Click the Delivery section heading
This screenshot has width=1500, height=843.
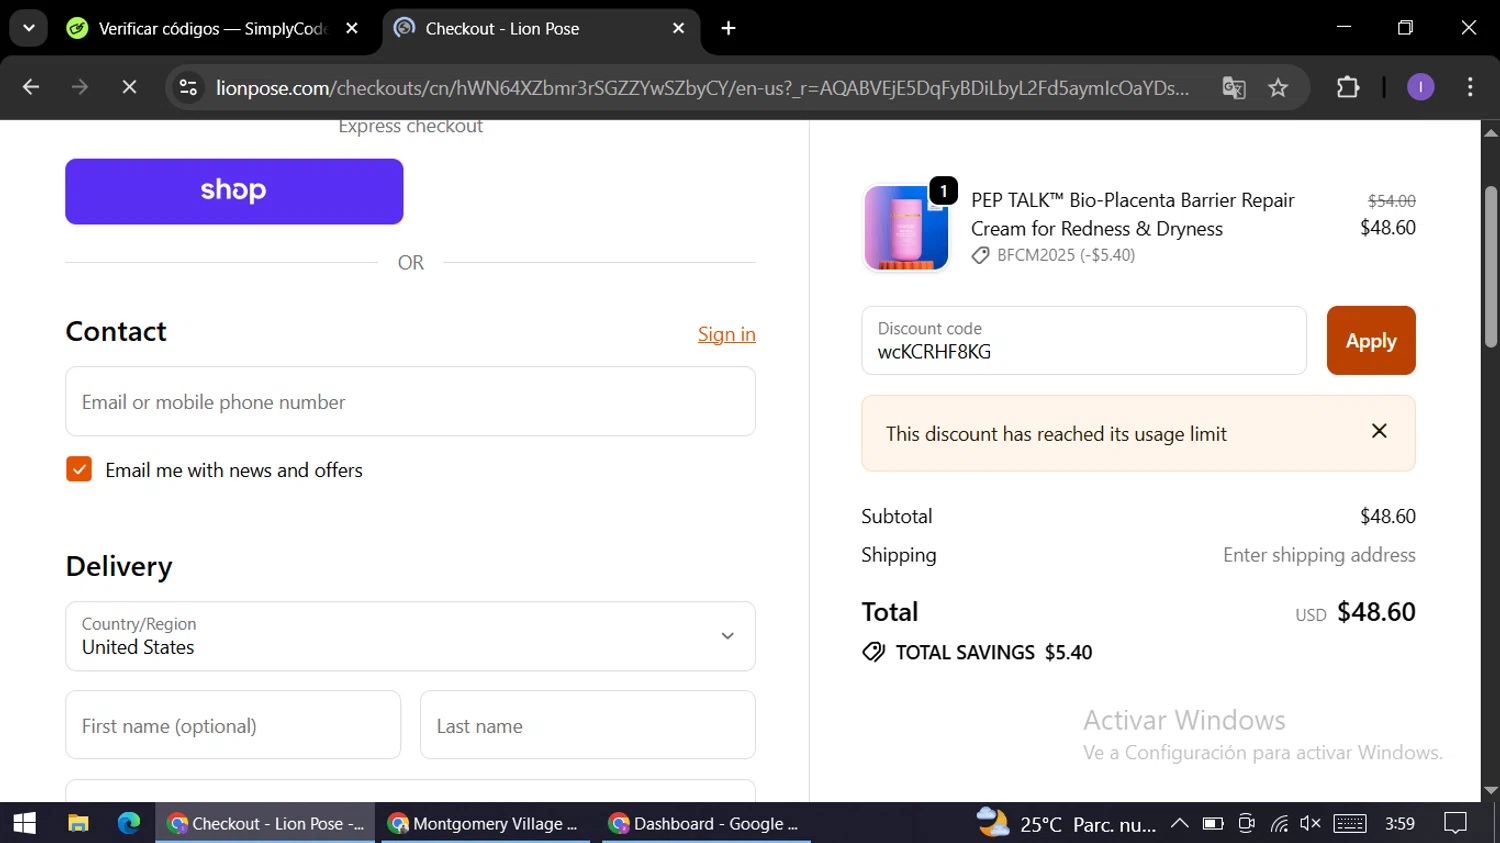(119, 566)
